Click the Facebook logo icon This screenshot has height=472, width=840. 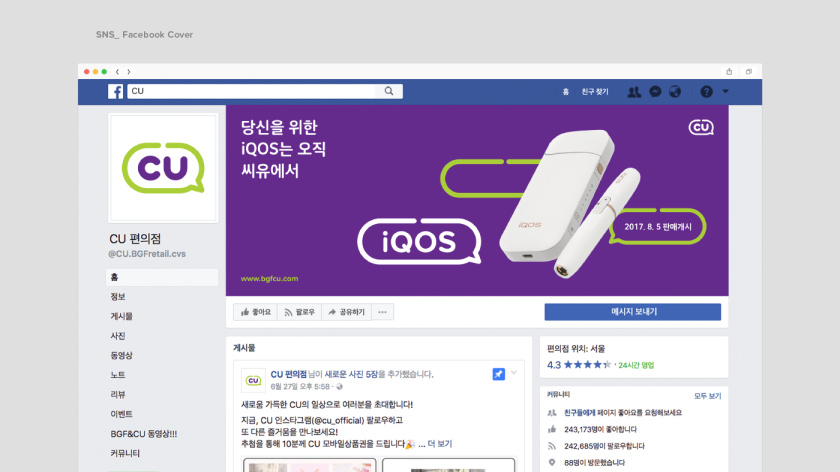pyautogui.click(x=115, y=92)
